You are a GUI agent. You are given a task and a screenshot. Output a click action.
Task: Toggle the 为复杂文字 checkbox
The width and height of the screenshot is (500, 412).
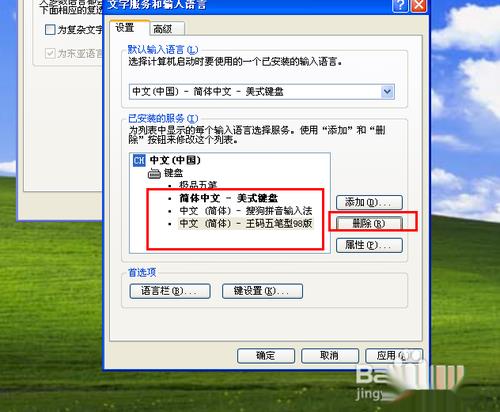50,30
